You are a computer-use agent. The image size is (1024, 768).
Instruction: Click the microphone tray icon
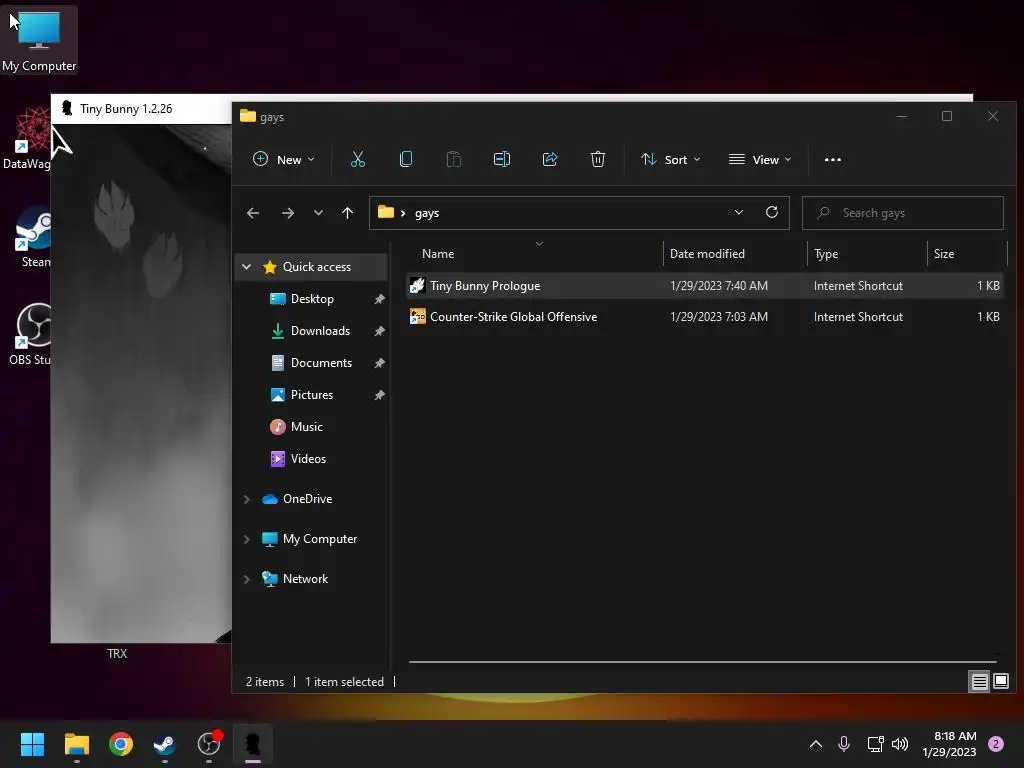844,744
